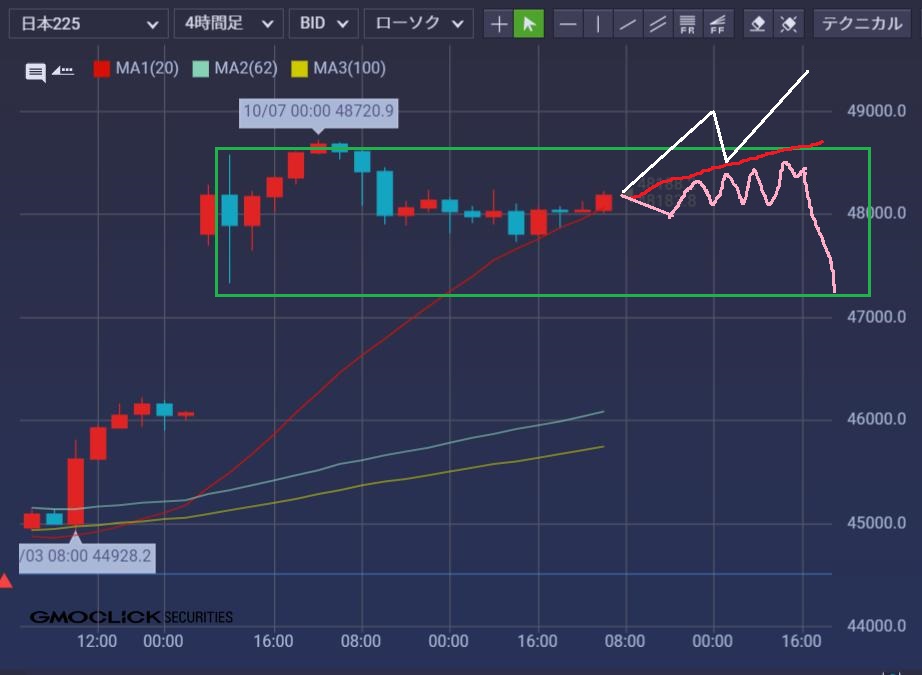This screenshot has width=922, height=675.
Task: Open the テクニカル indicators settings
Action: click(x=861, y=23)
